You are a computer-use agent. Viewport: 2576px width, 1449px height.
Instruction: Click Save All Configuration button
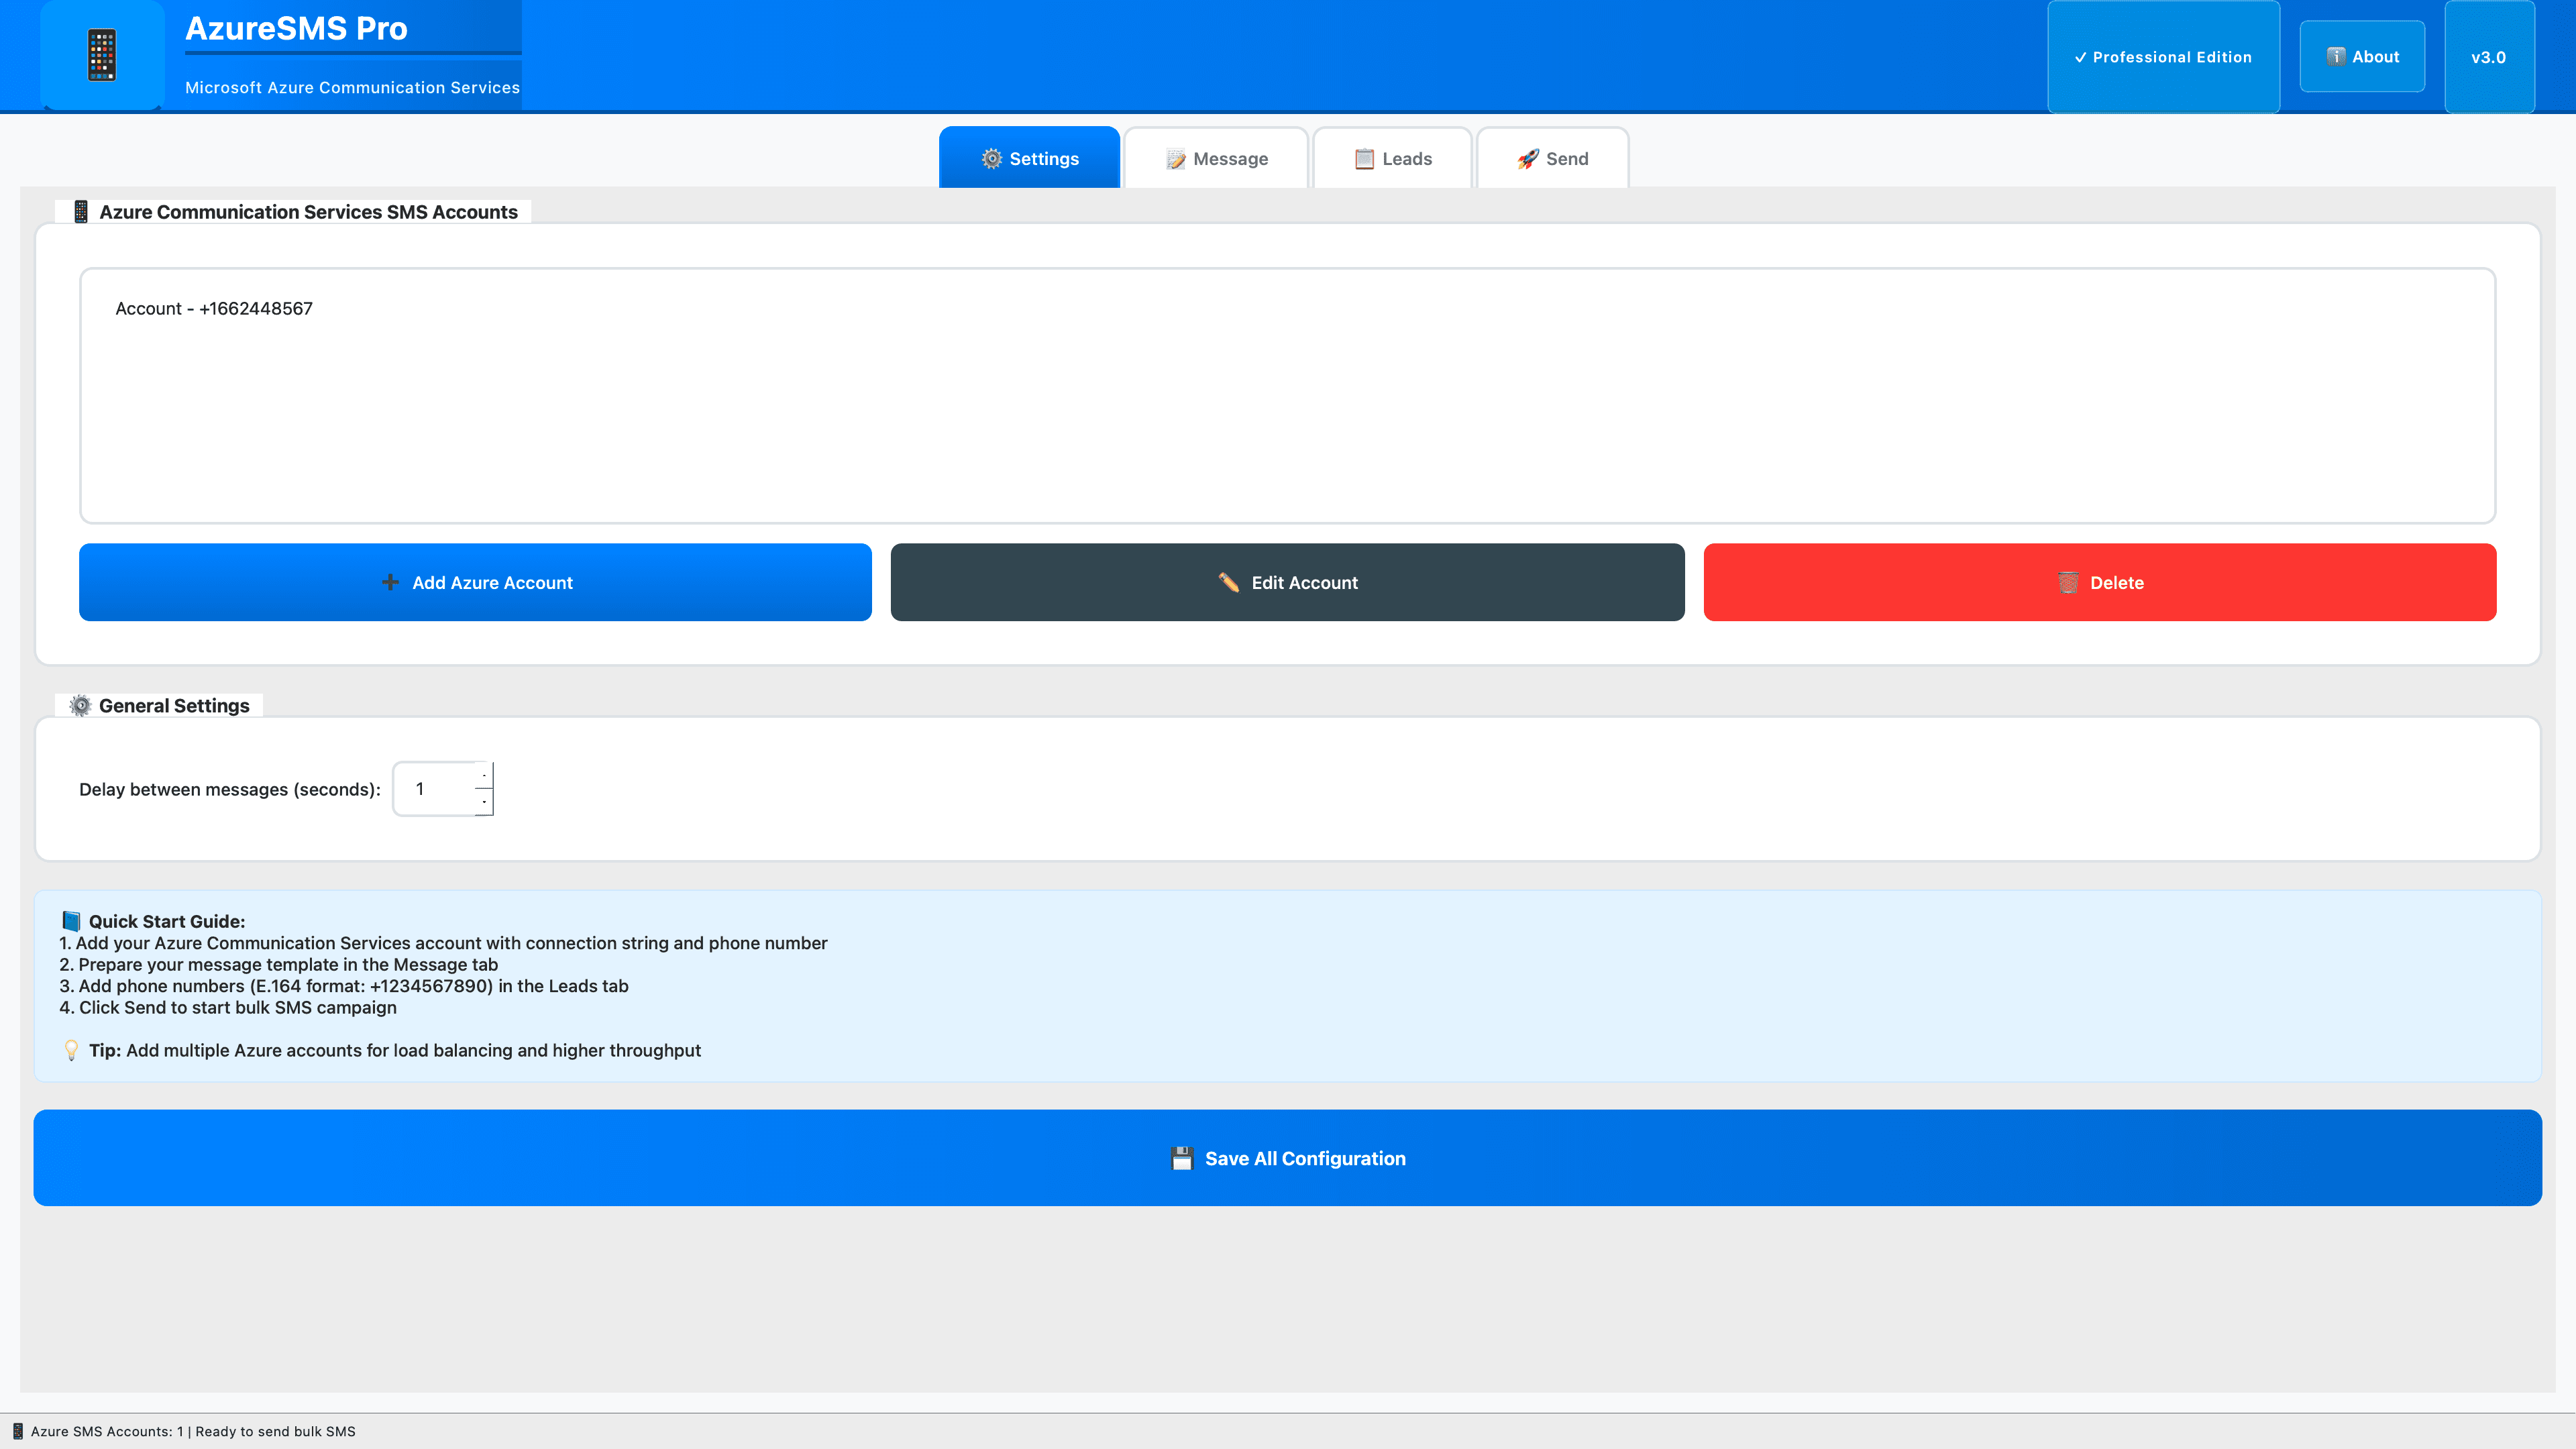click(1287, 1158)
